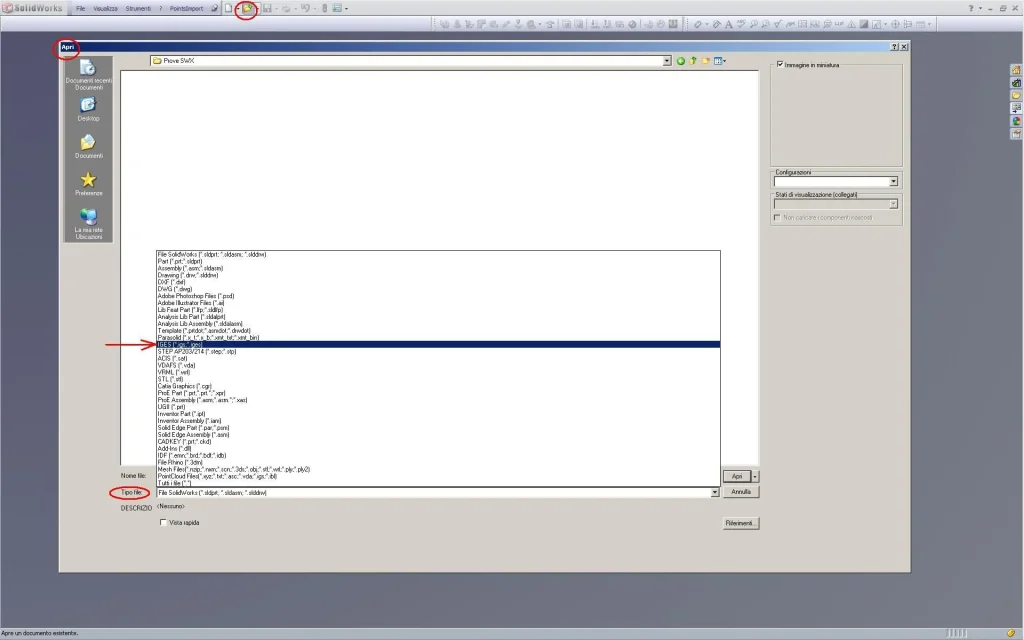Click the Spell Checker ABC icon
The image size is (1024, 640).
click(x=741, y=24)
